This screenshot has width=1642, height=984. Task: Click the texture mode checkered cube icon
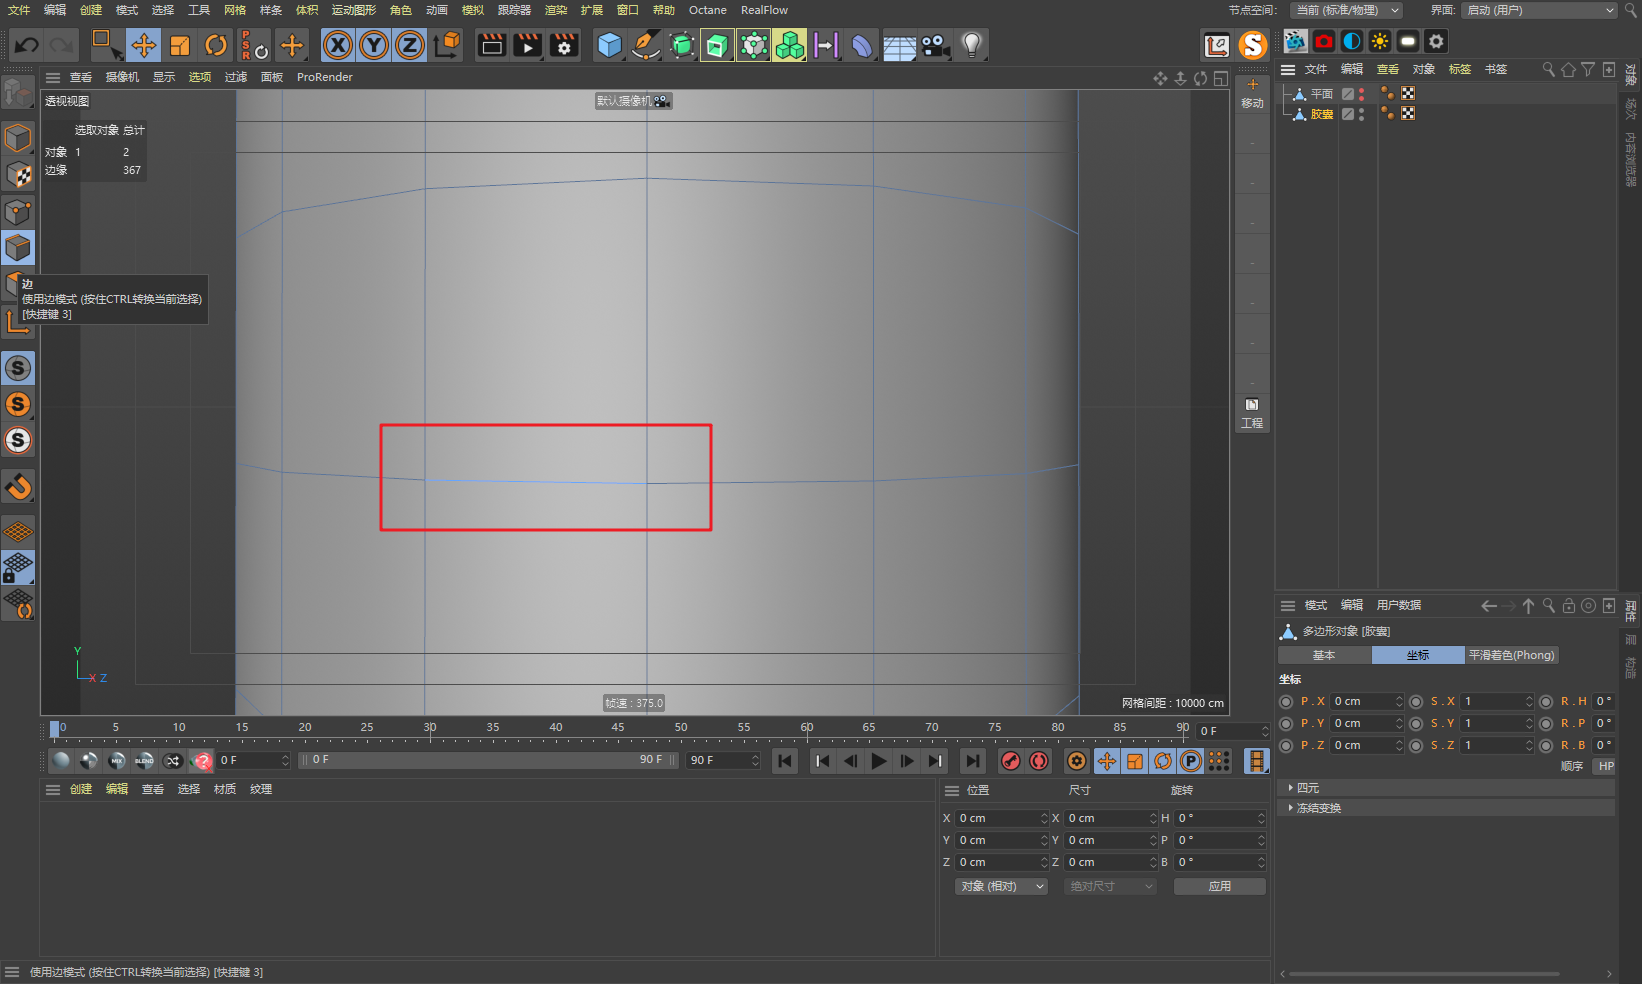pyautogui.click(x=18, y=174)
